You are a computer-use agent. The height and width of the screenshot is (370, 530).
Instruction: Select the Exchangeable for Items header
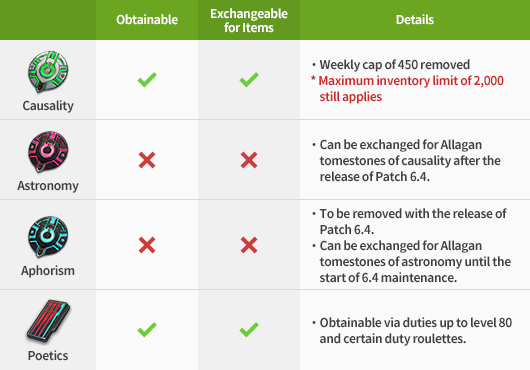(249, 20)
